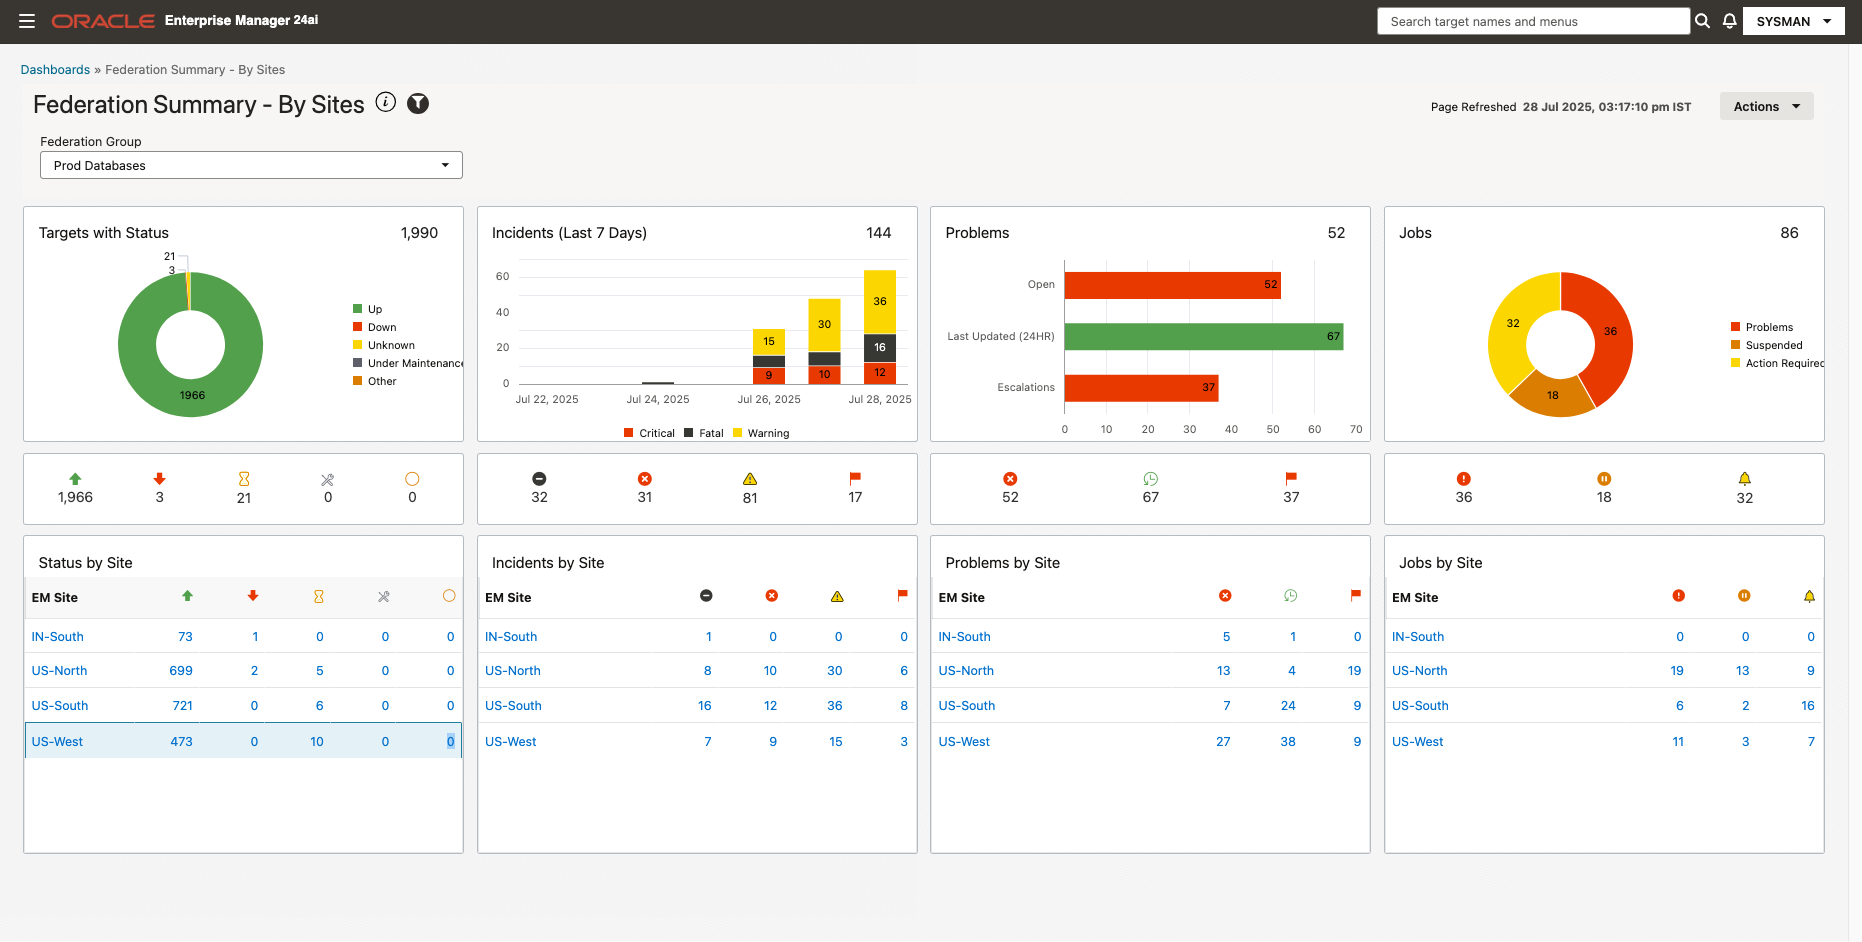Click the search magnifier icon
The height and width of the screenshot is (942, 1862).
[x=1702, y=21]
